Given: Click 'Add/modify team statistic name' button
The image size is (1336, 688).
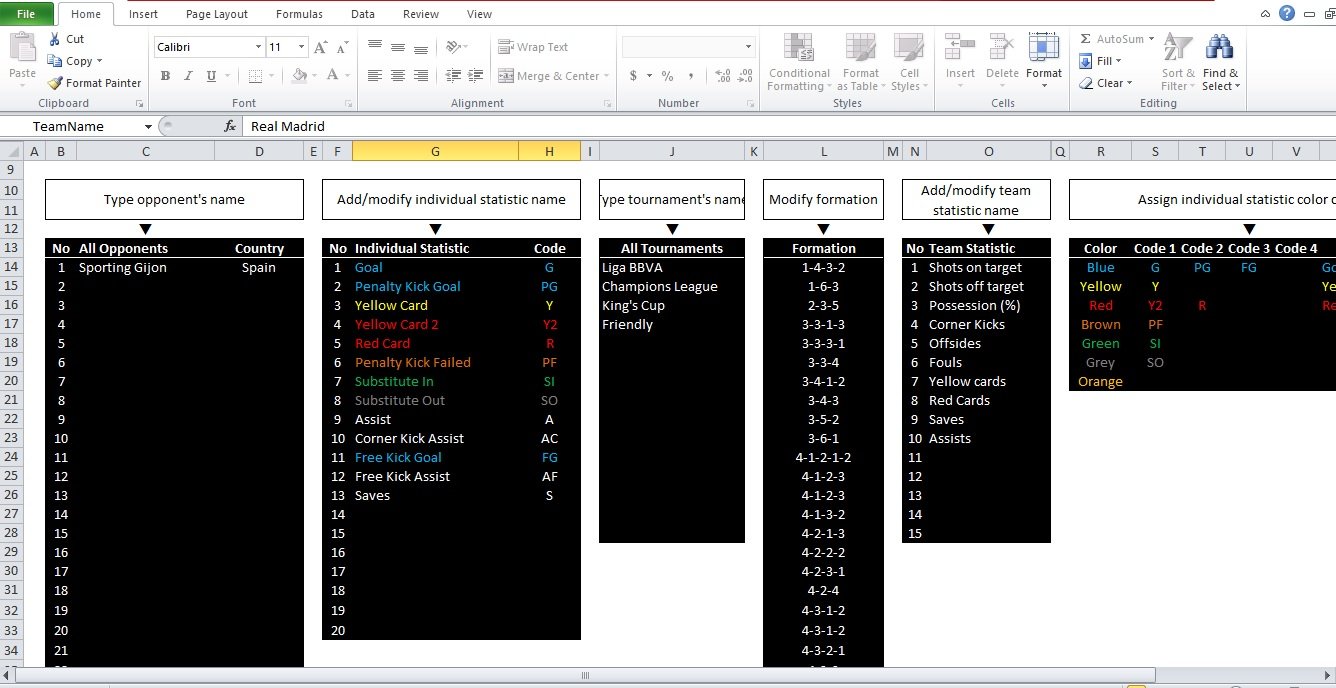Looking at the screenshot, I should pos(976,200).
